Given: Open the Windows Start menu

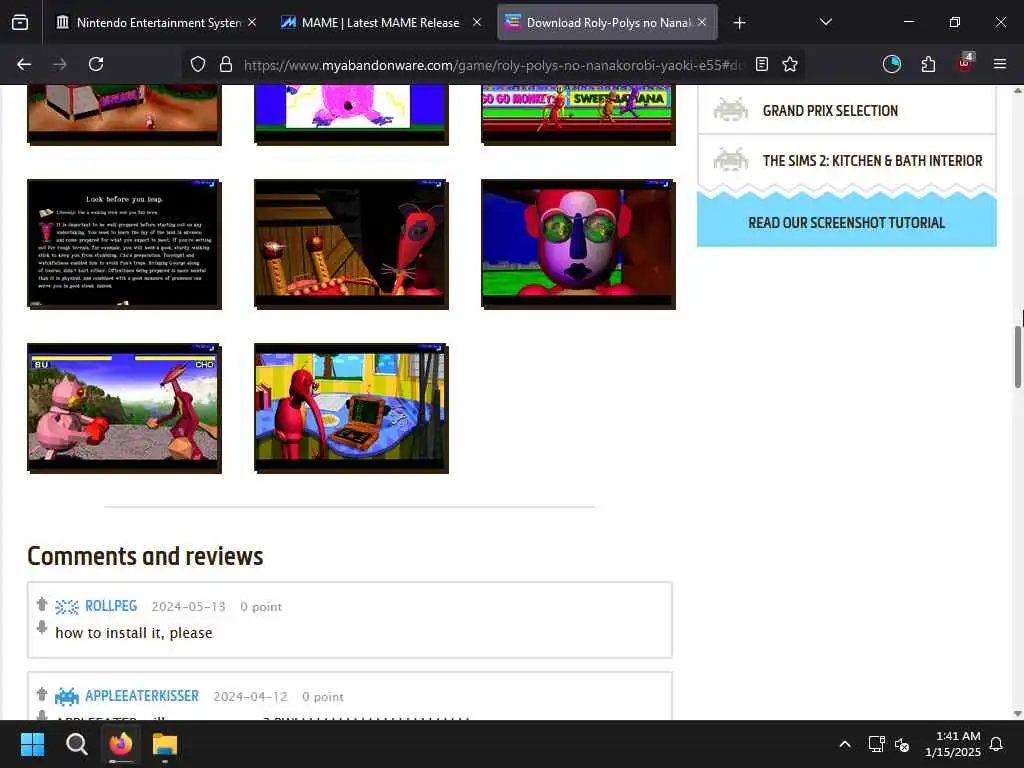Looking at the screenshot, I should [x=32, y=744].
